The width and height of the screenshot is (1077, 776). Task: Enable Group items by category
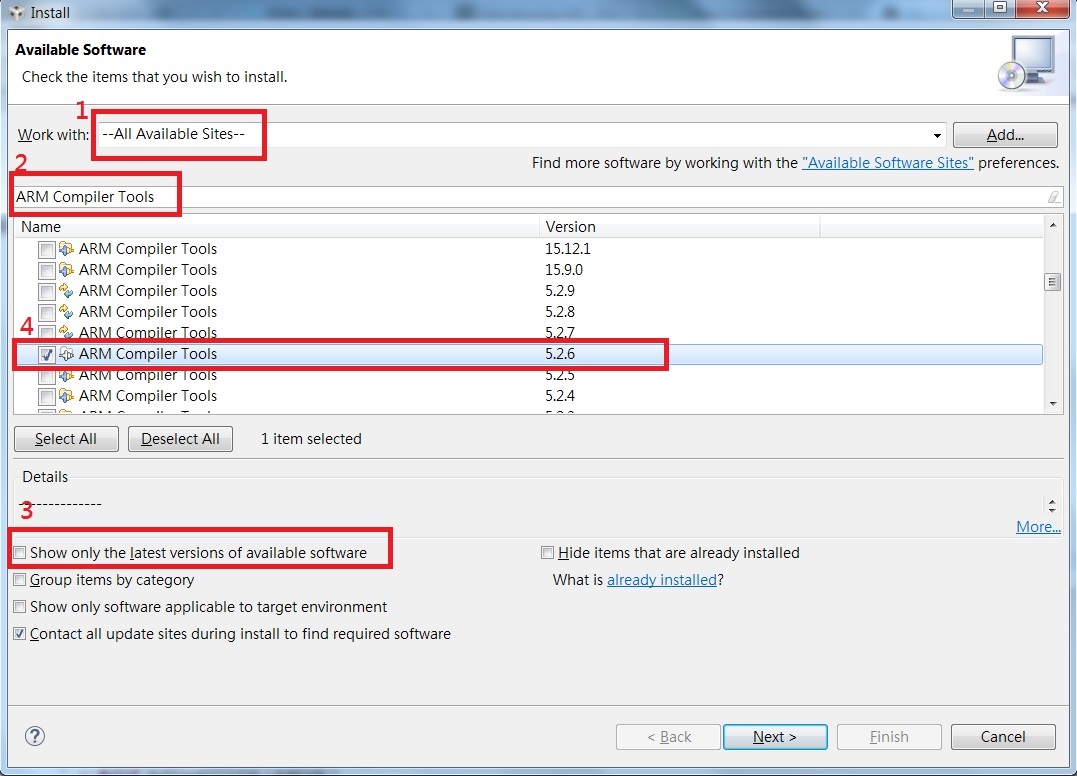(x=20, y=580)
